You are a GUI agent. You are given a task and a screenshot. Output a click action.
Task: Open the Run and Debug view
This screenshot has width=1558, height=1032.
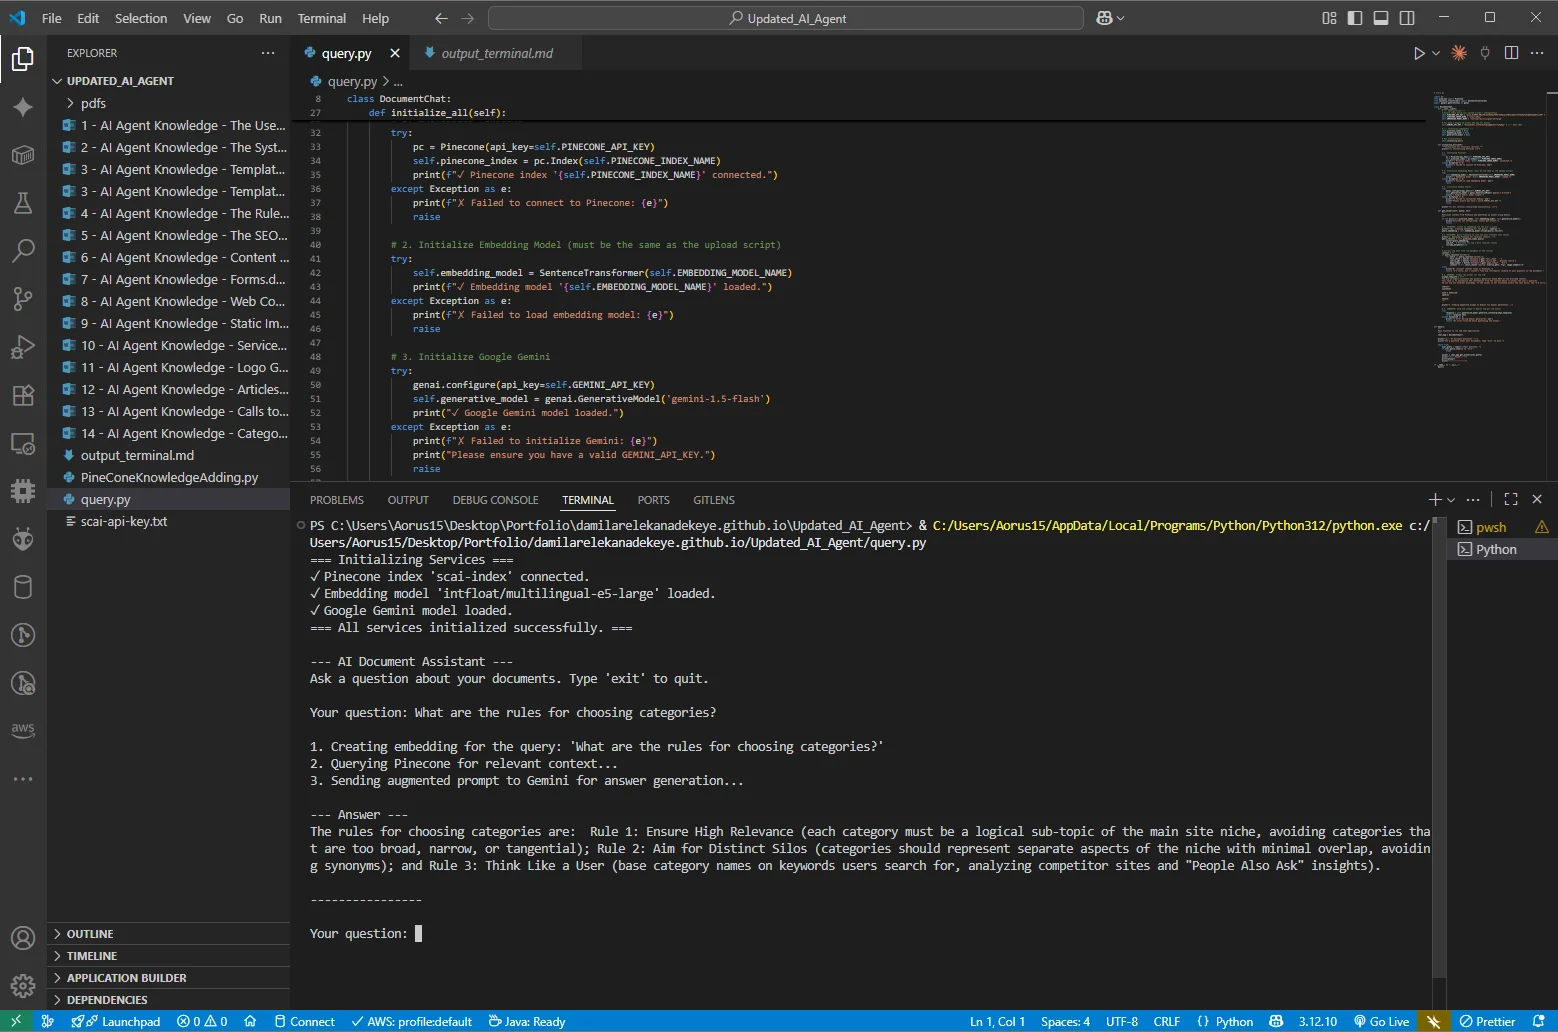coord(23,347)
